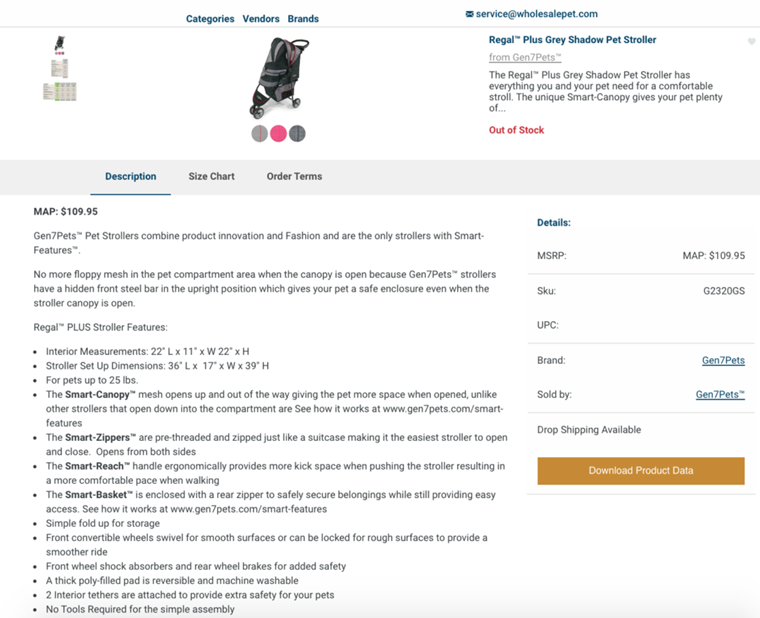Select the first stroller thumbnail image
760x618 pixels.
(x=60, y=45)
